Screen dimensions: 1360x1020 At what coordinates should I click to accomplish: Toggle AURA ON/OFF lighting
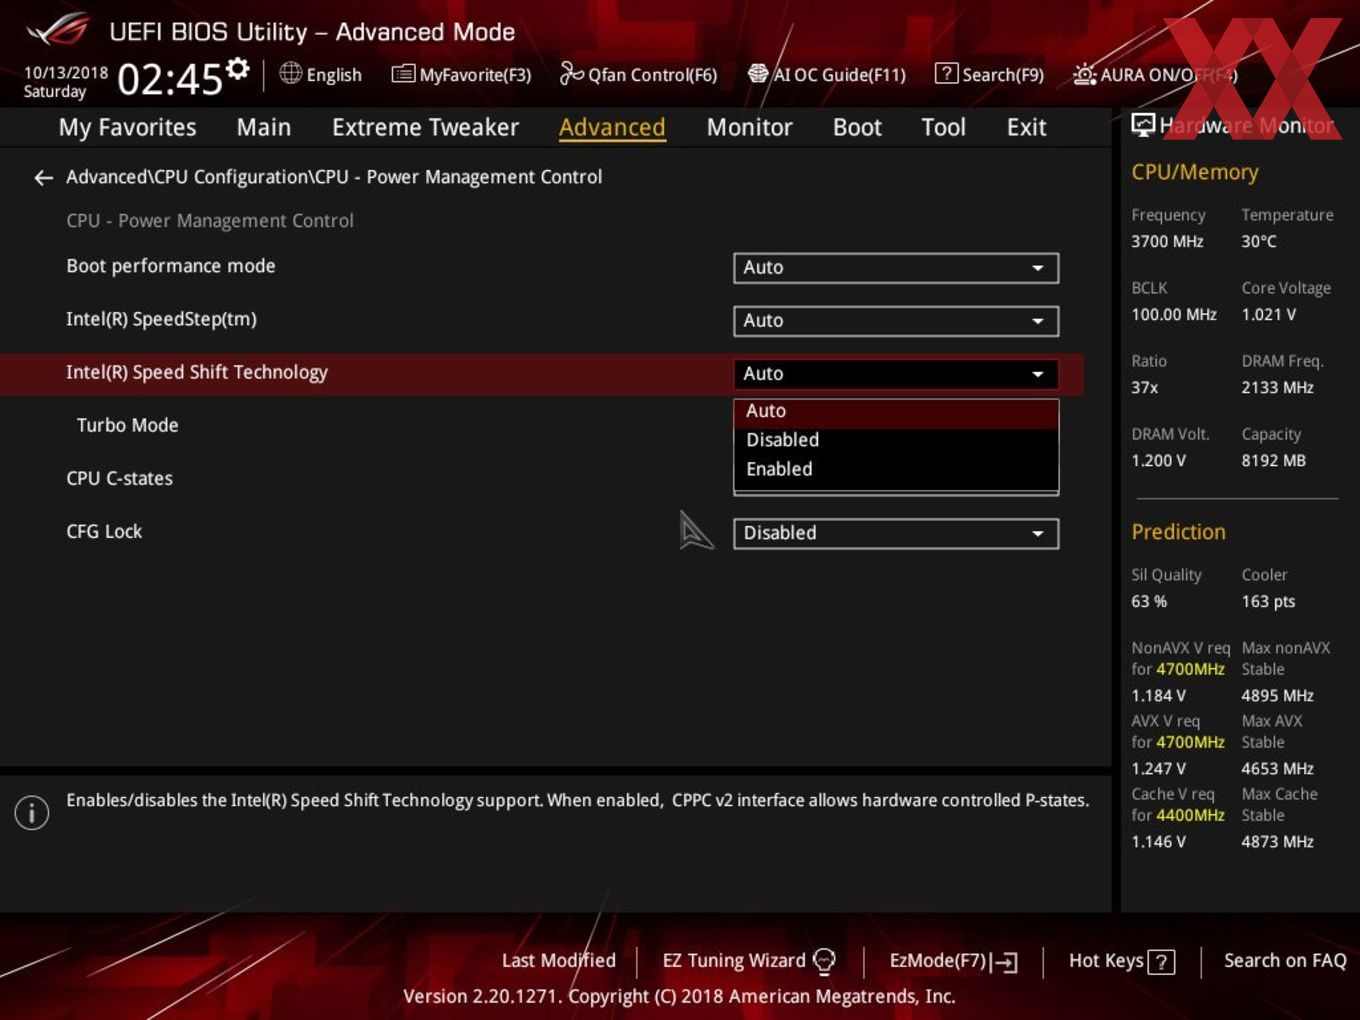point(1155,74)
